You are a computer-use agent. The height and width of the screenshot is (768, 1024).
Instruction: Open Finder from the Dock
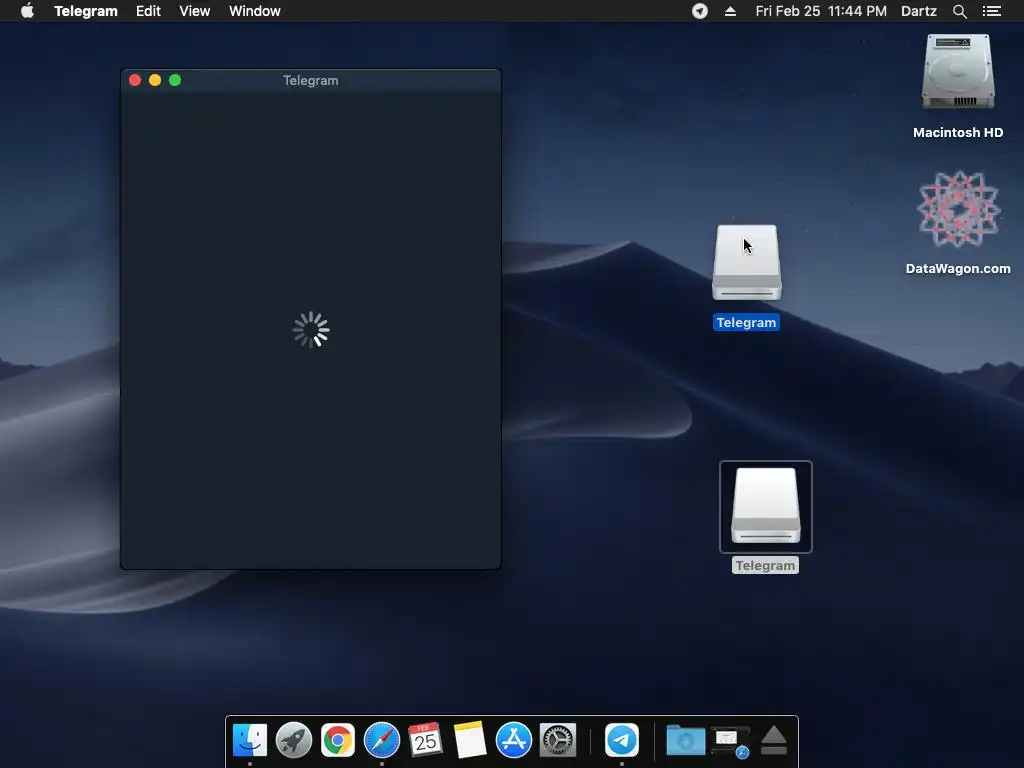tap(249, 740)
